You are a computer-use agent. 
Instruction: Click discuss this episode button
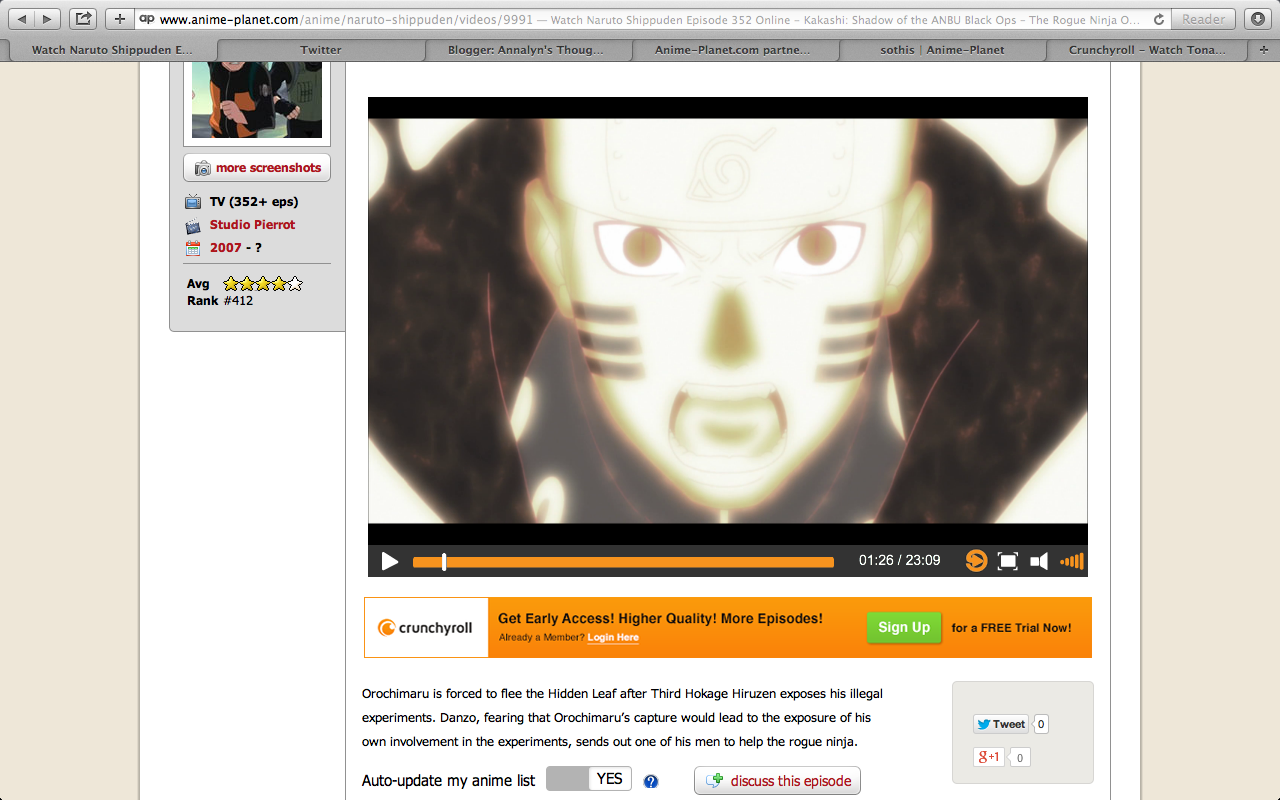coord(777,781)
